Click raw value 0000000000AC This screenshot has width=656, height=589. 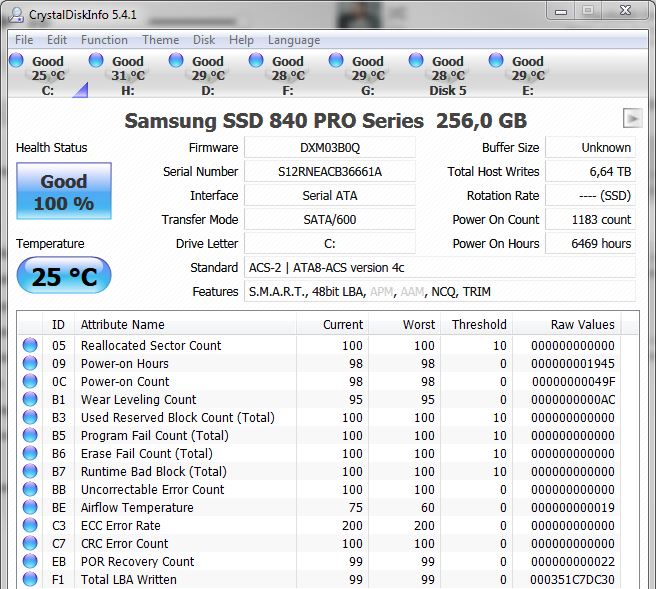click(573, 399)
